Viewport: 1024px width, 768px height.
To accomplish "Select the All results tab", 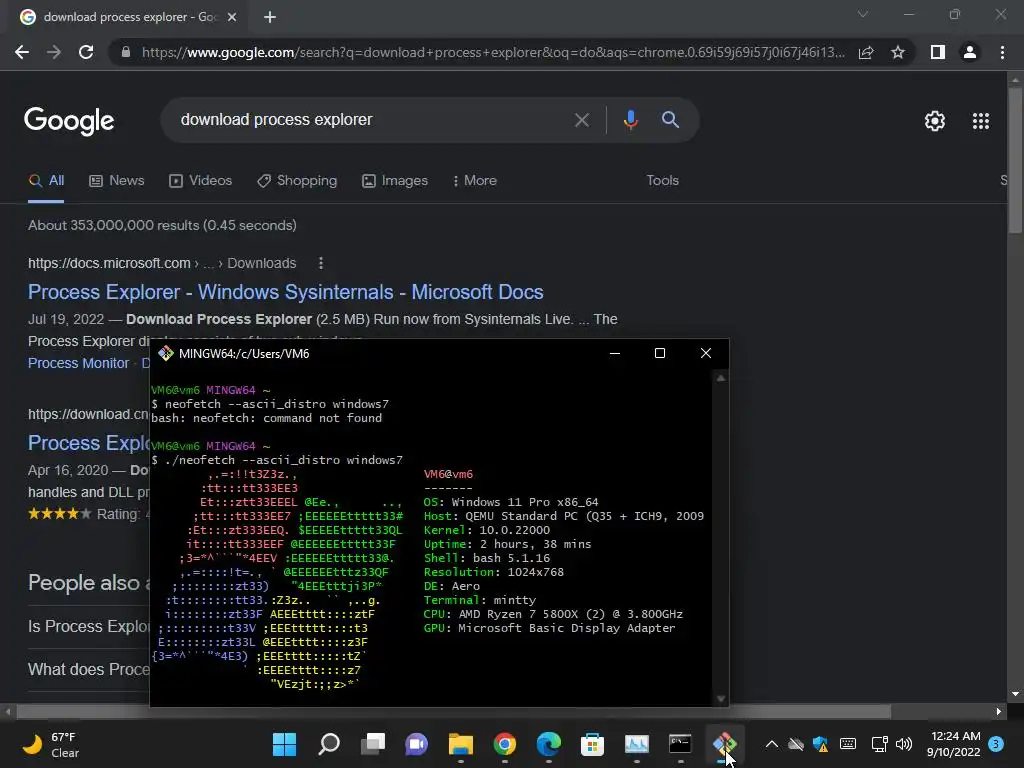I will point(46,180).
